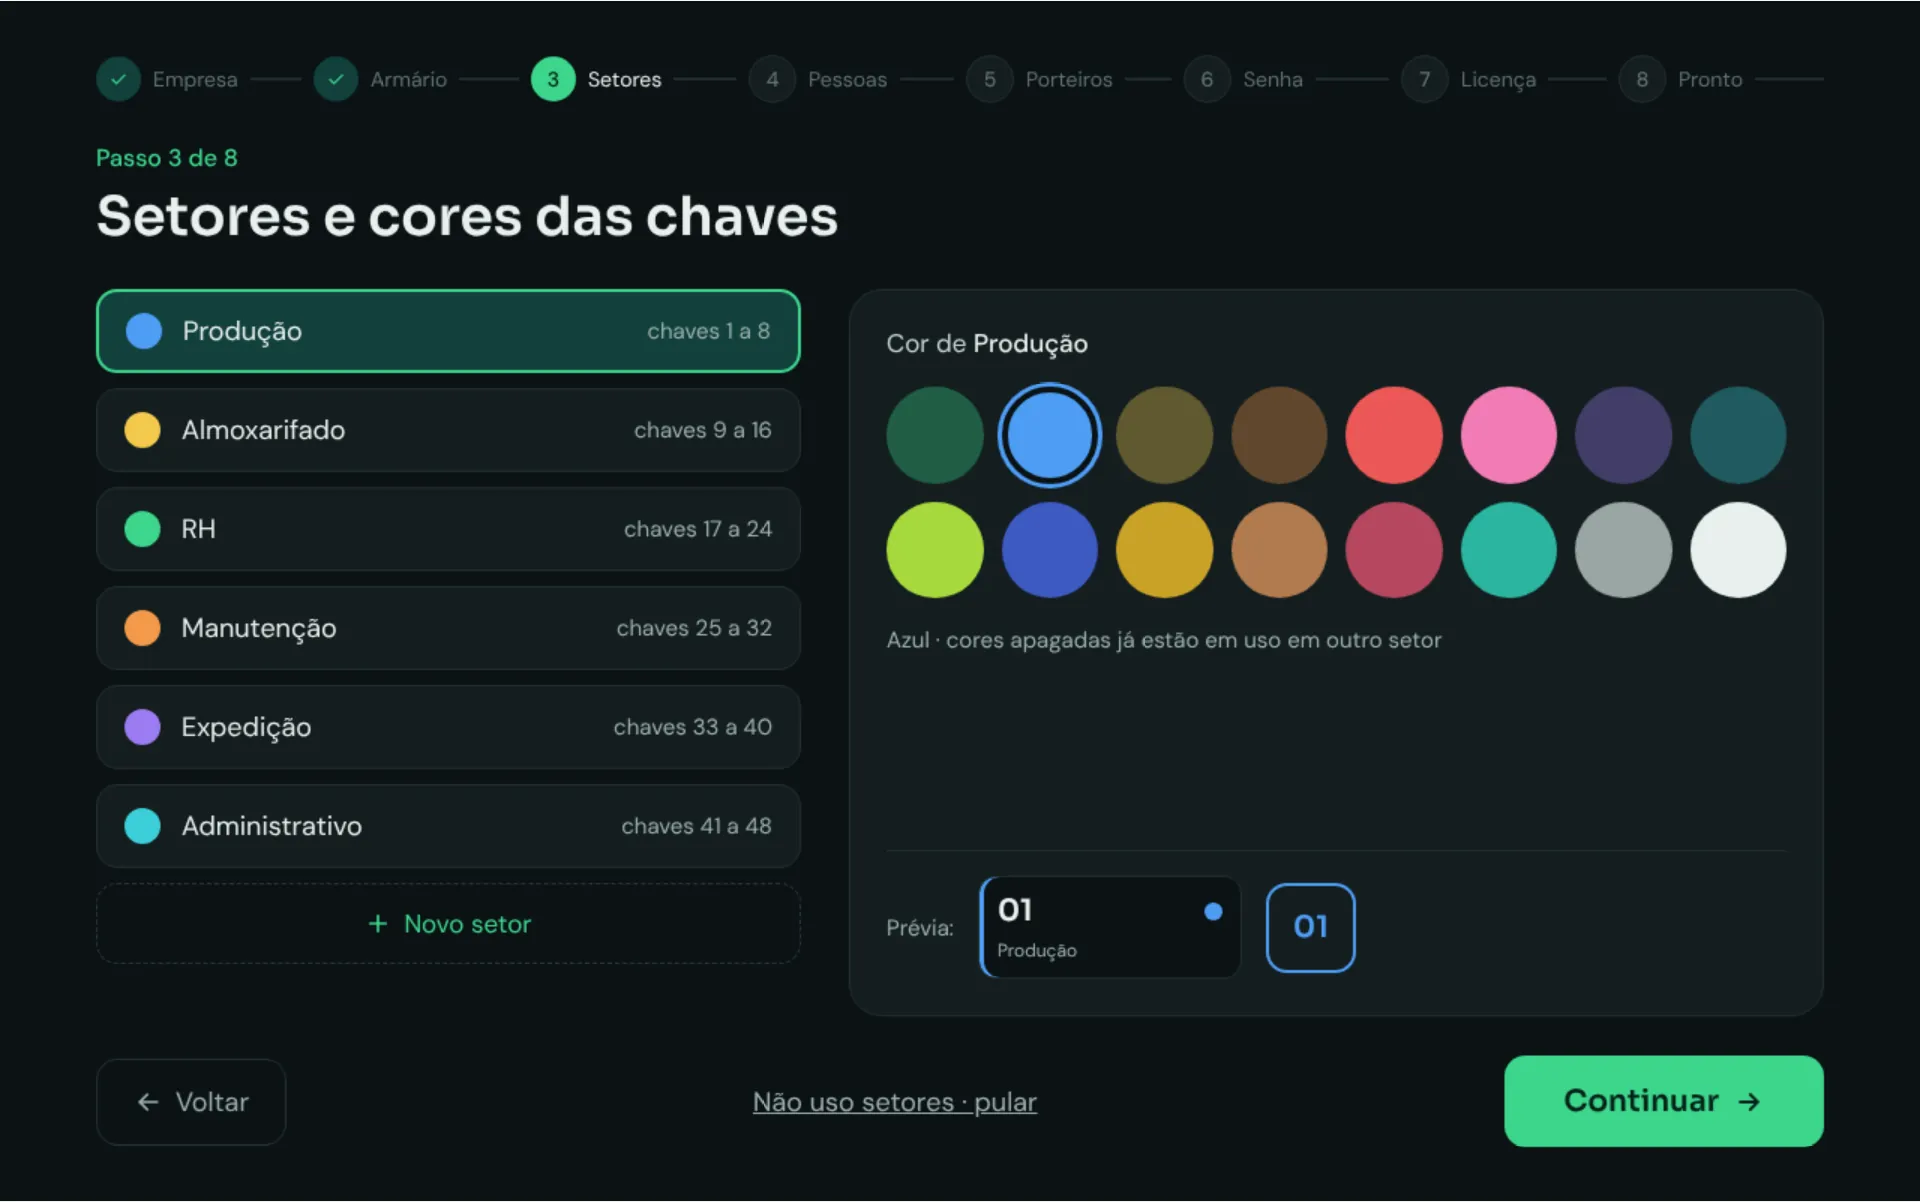Click the Continuar button
The image size is (1920, 1202).
pos(1663,1101)
